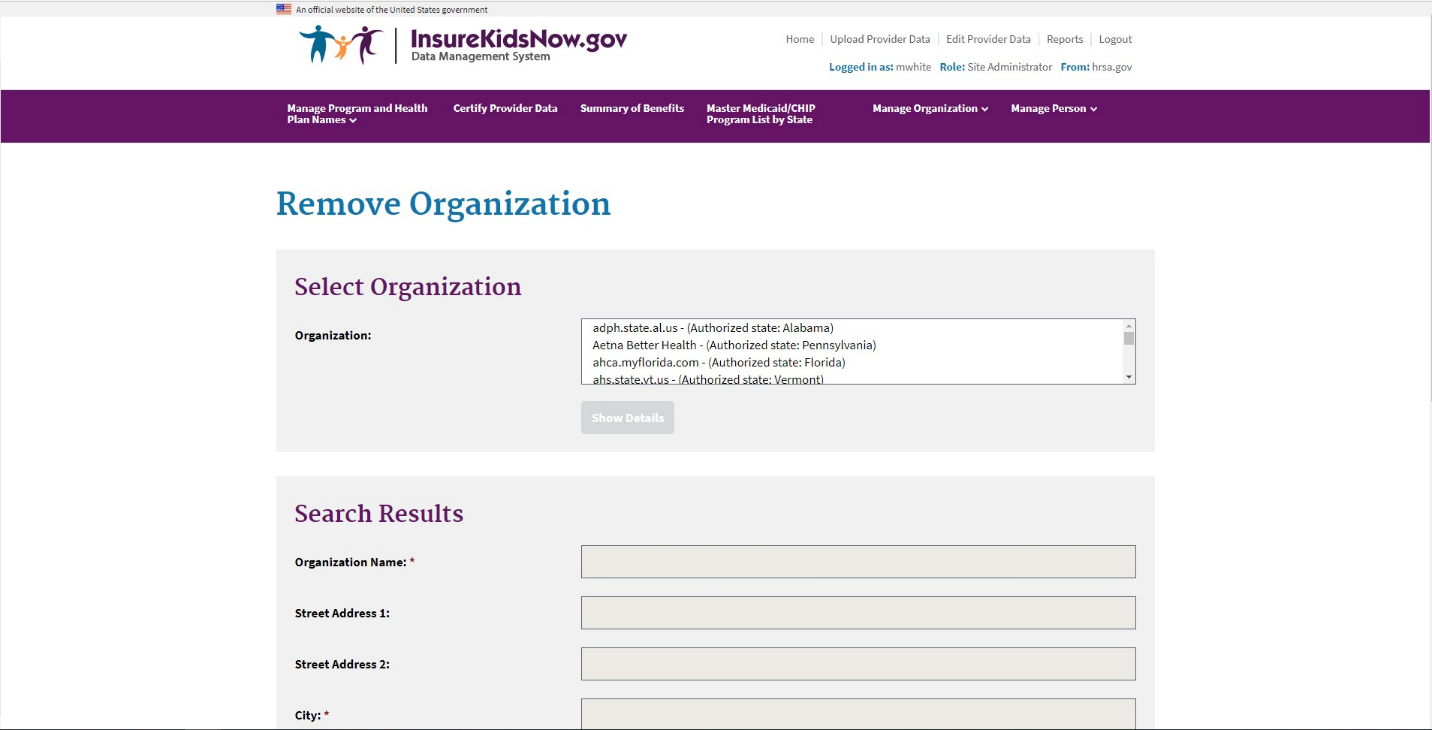1432x730 pixels.
Task: Go to Reports page
Action: pos(1065,39)
